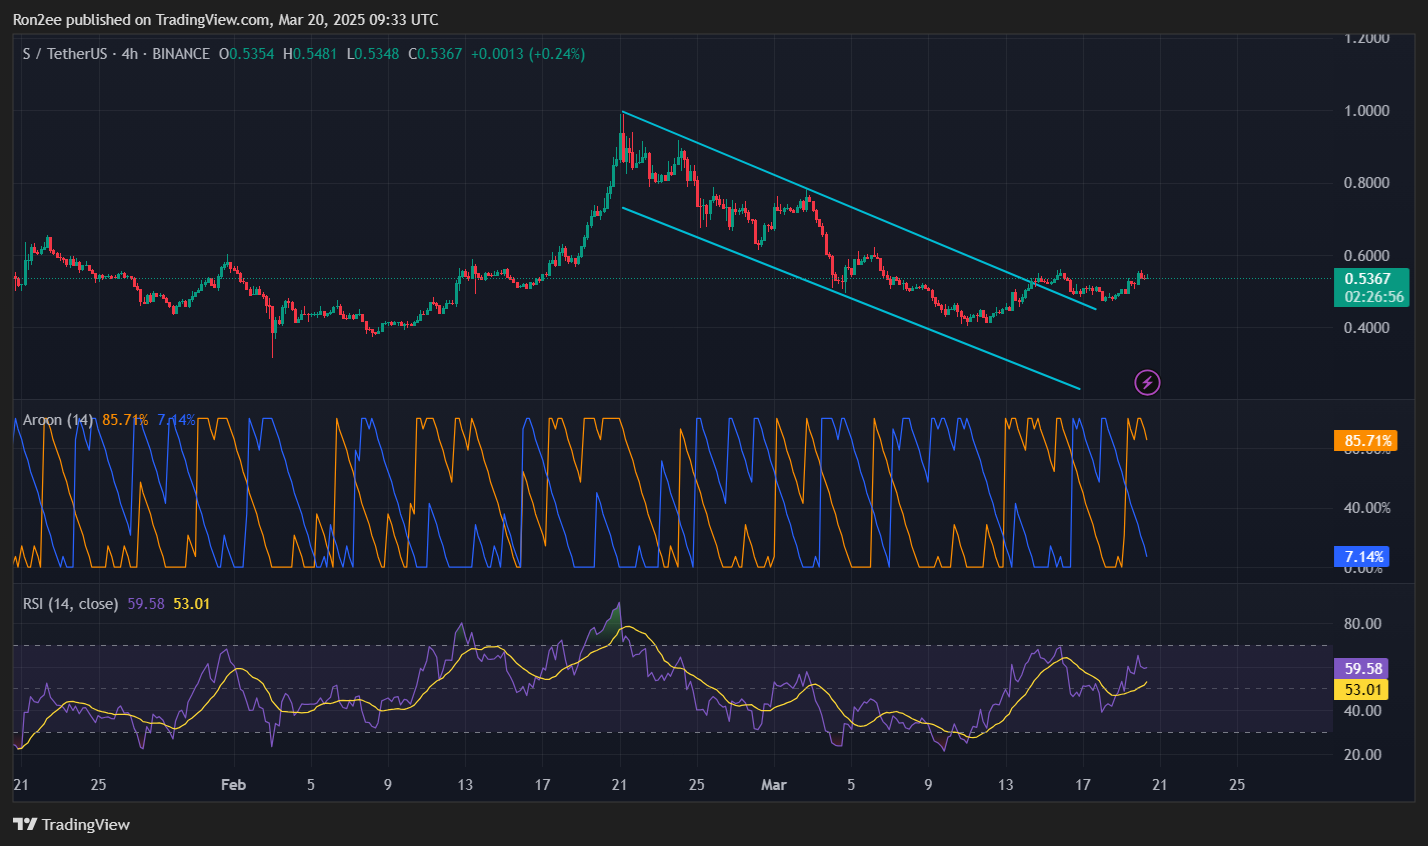Click the TradingView logo in the footer
This screenshot has height=846, width=1428.
click(x=71, y=824)
